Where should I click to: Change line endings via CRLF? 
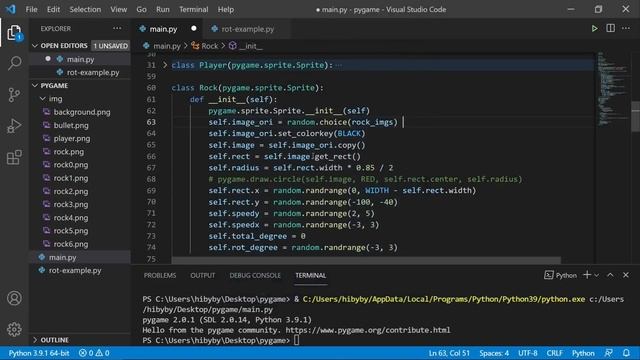(x=555, y=353)
